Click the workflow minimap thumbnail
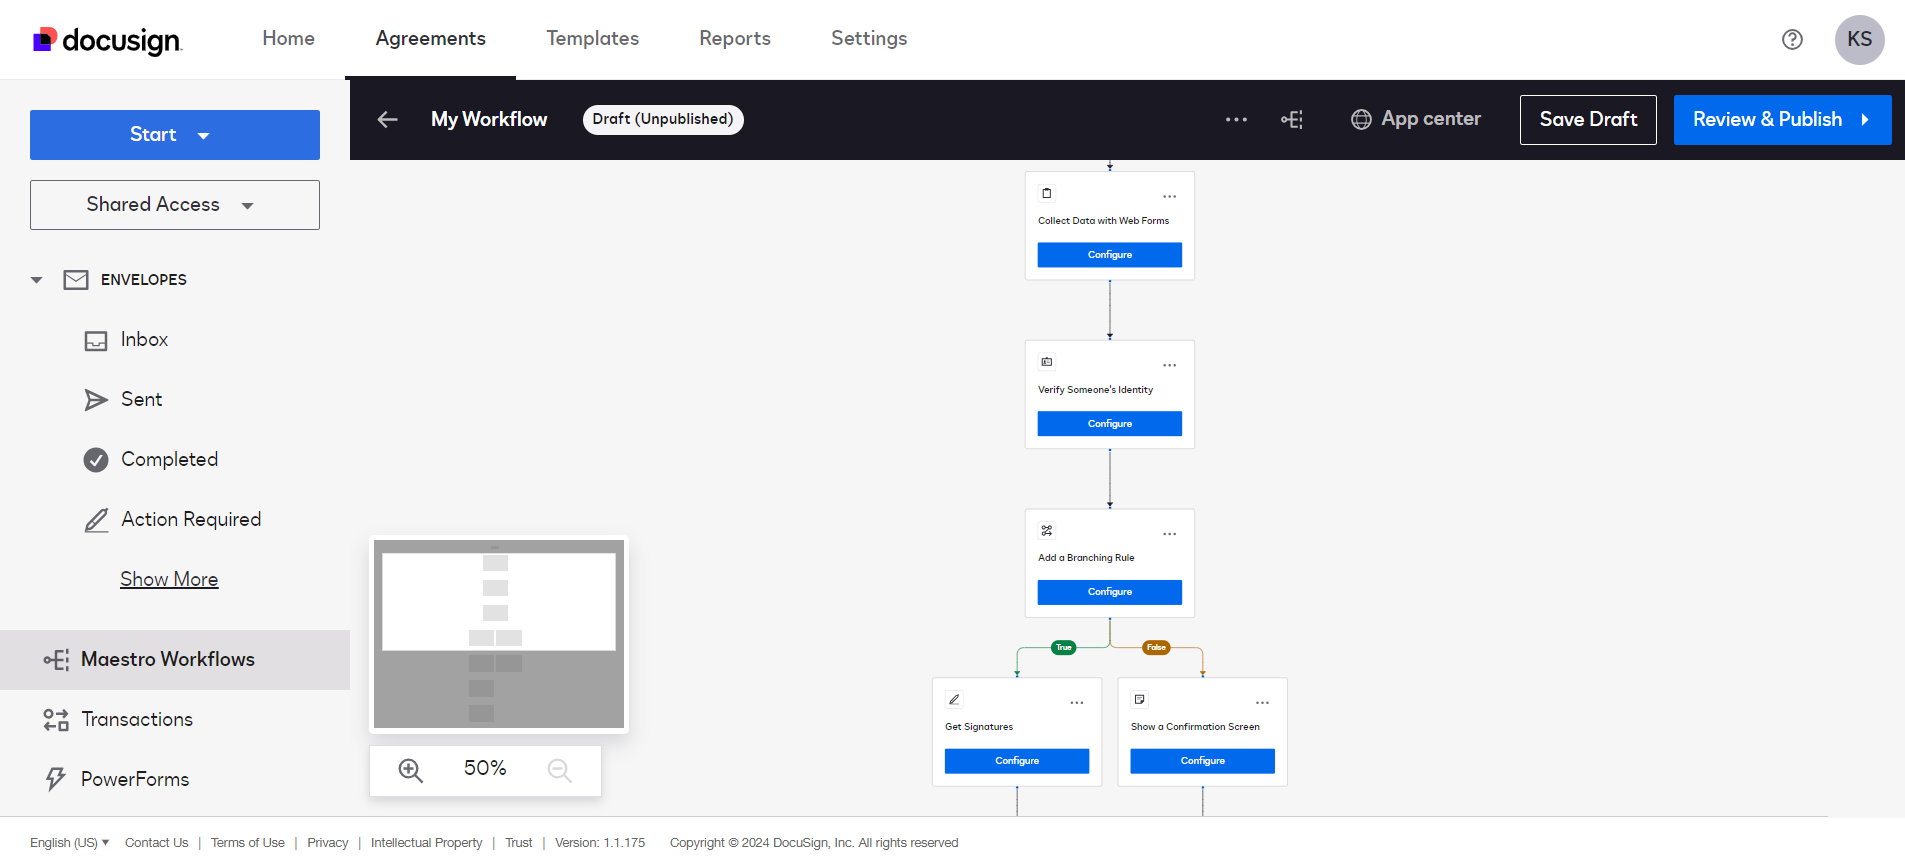1905x868 pixels. point(498,634)
